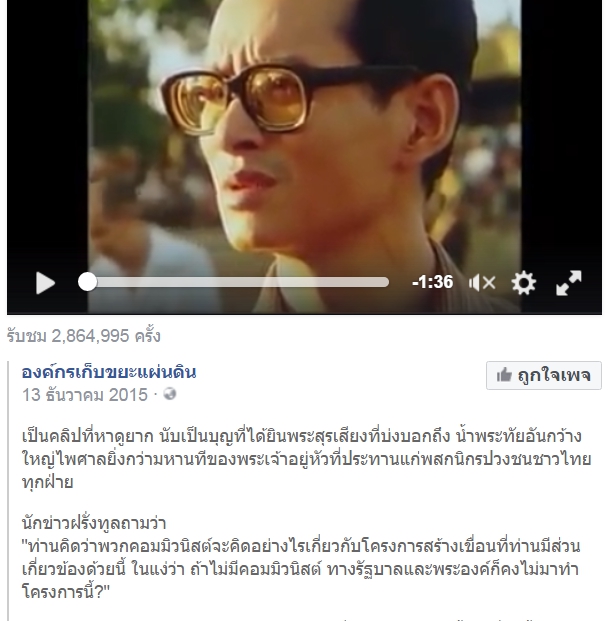This screenshot has height=621, width=614.
Task: Click the ถูกใจเพจ button label
Action: point(554,375)
